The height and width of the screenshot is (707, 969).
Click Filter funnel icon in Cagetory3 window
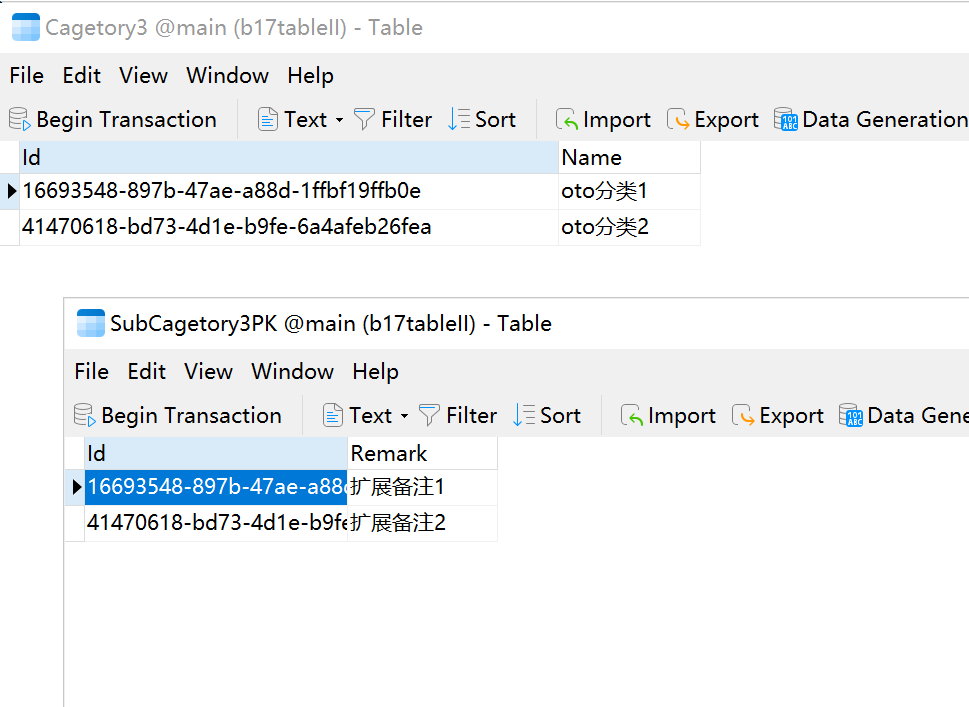[364, 119]
